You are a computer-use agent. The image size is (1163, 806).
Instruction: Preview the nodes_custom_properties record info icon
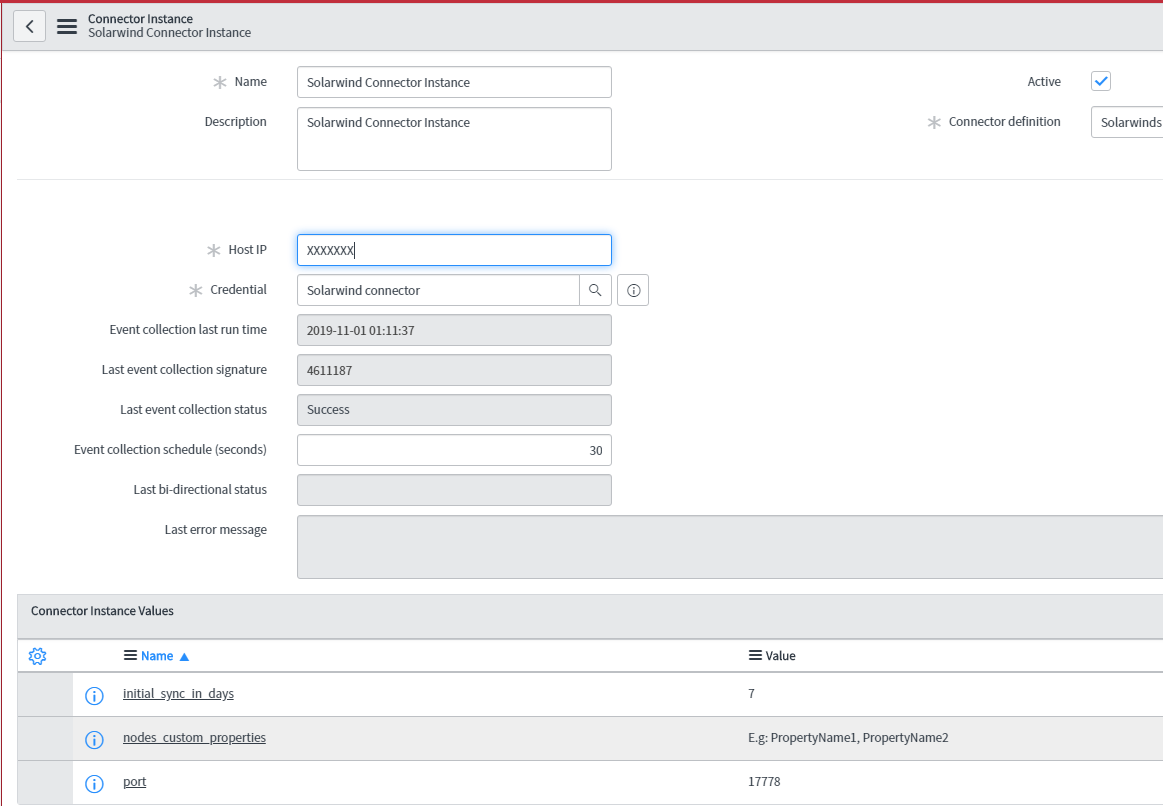tap(94, 739)
